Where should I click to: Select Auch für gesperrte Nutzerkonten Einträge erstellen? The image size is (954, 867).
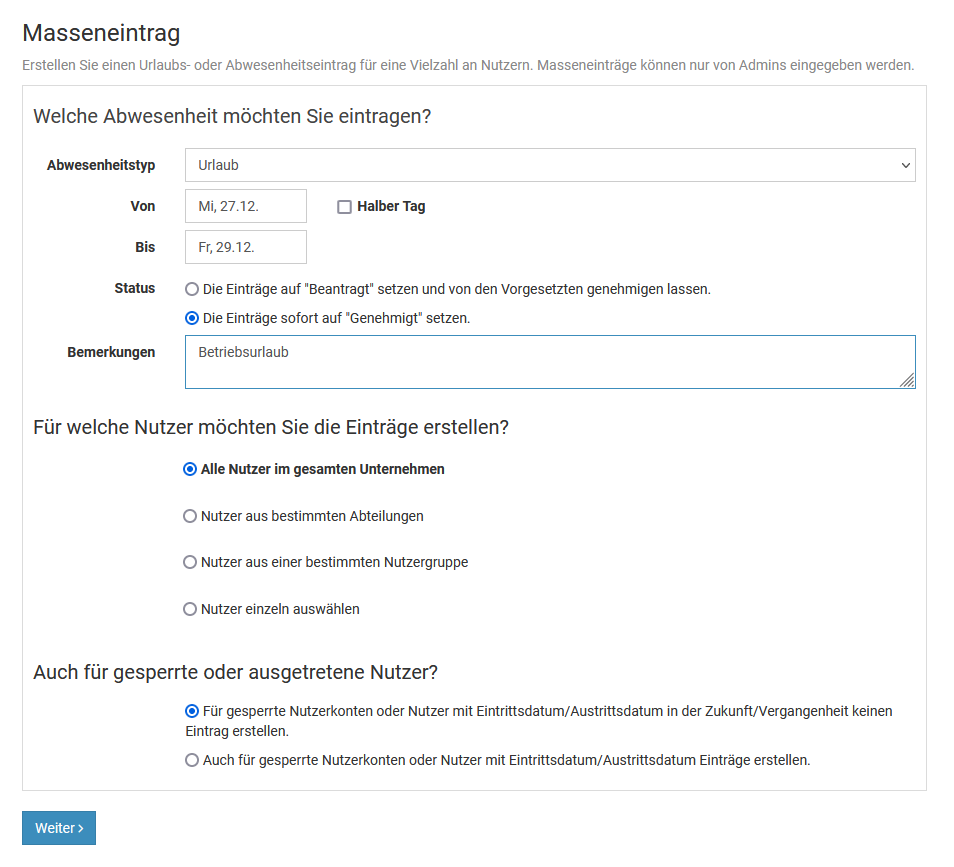click(192, 760)
